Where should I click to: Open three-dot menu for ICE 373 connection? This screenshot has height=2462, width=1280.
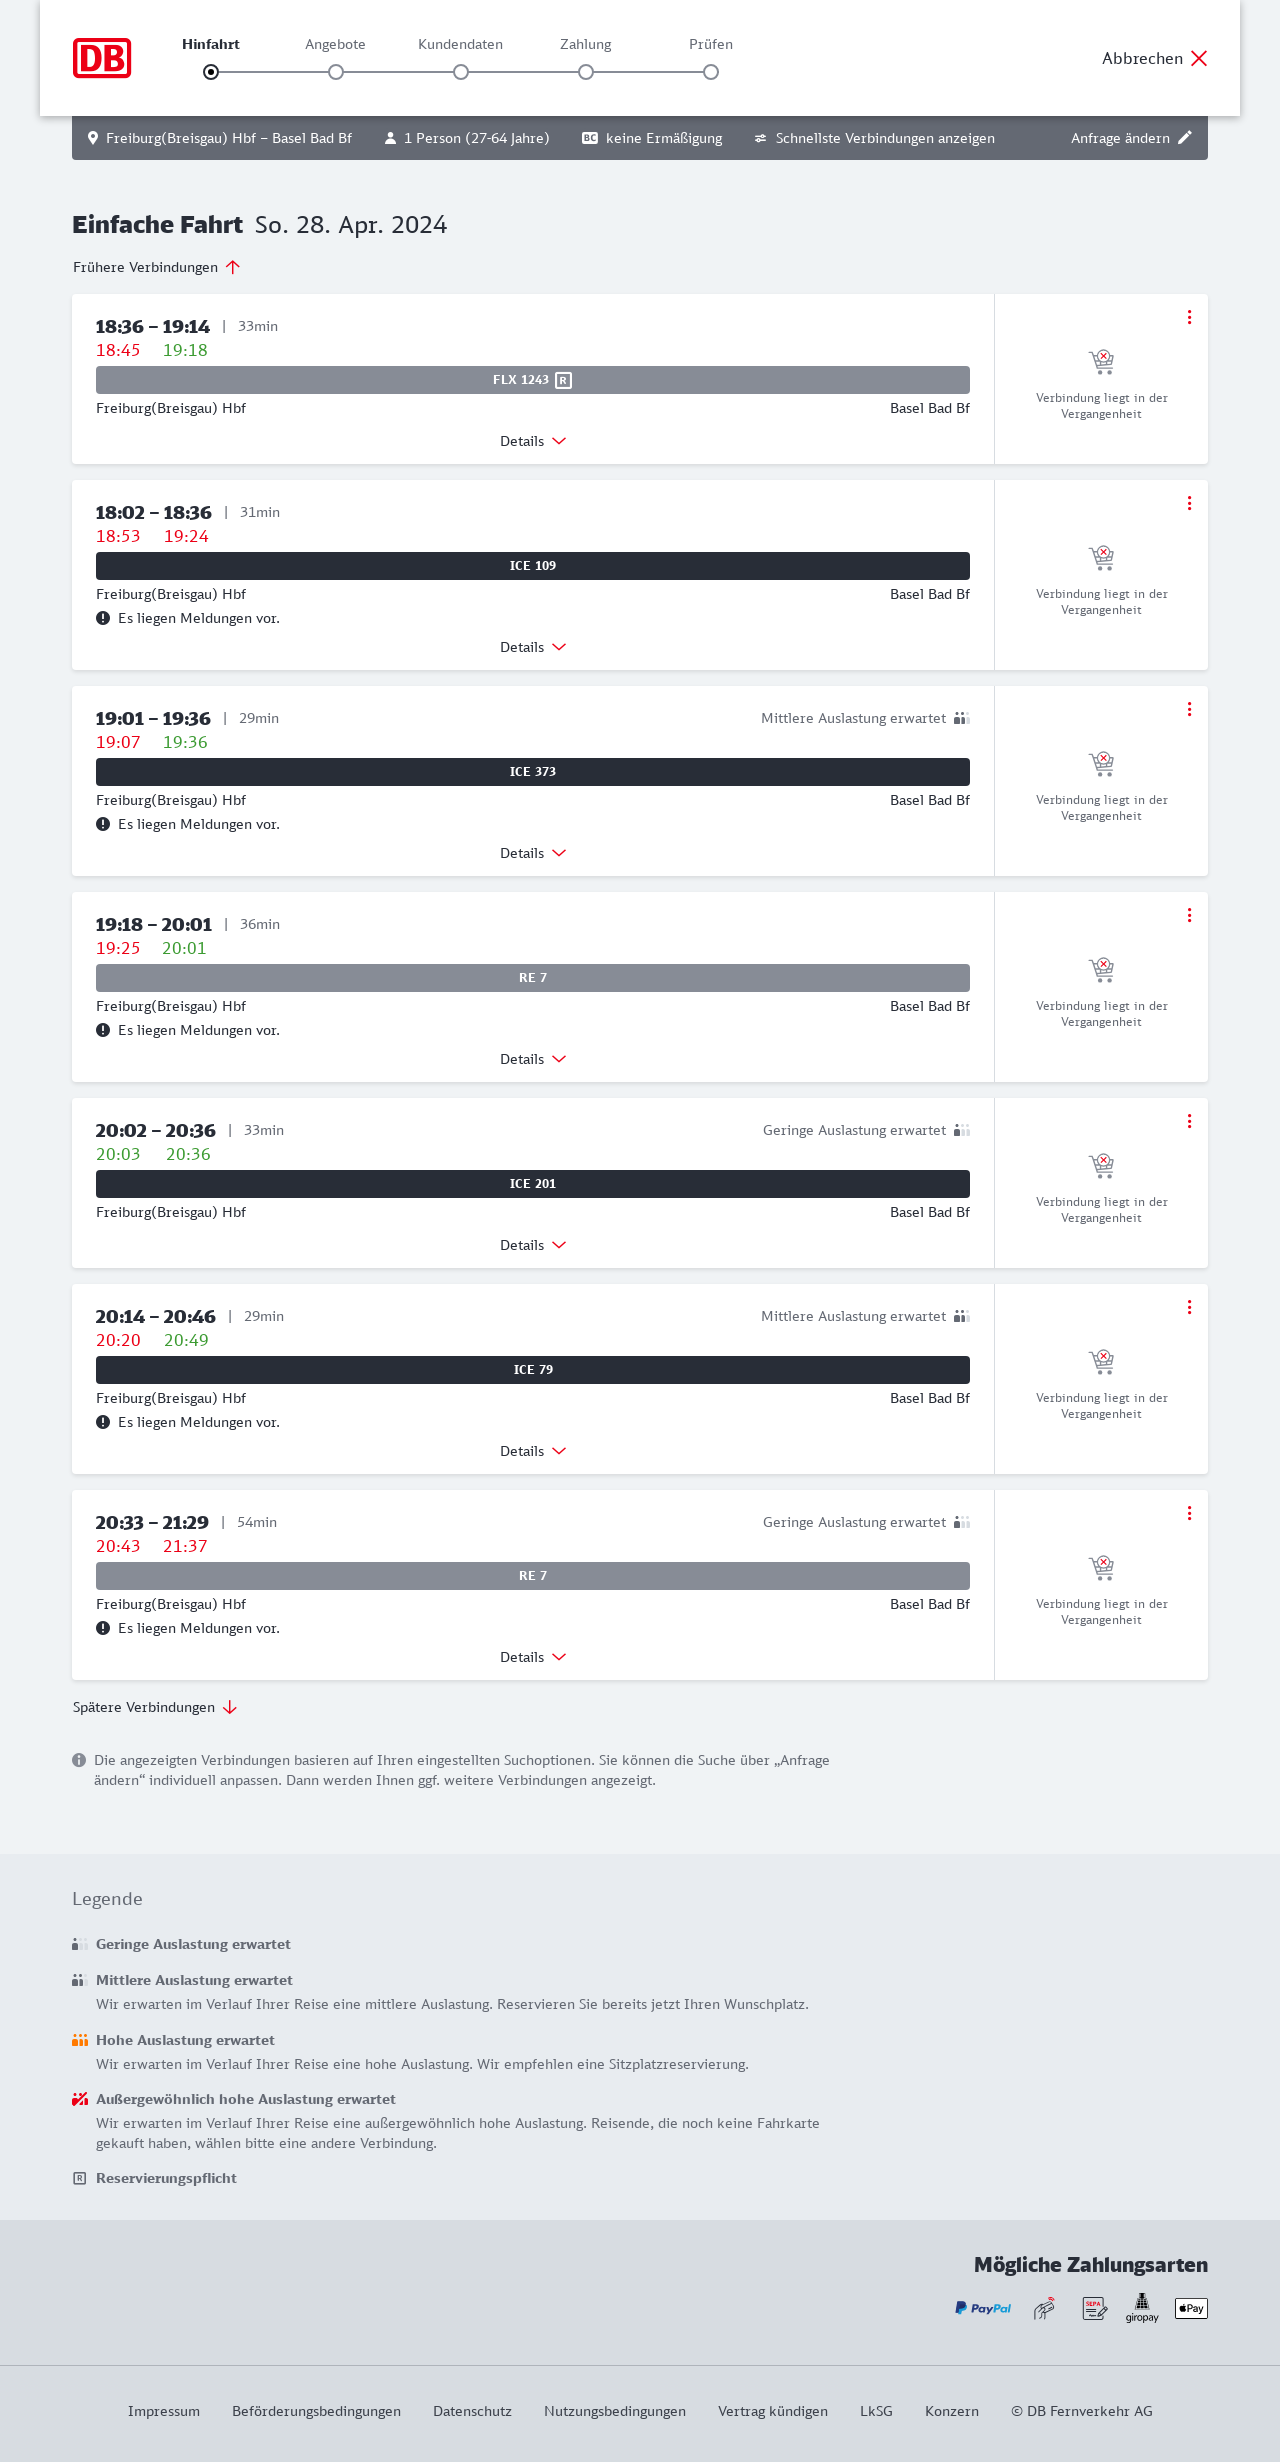[1189, 709]
